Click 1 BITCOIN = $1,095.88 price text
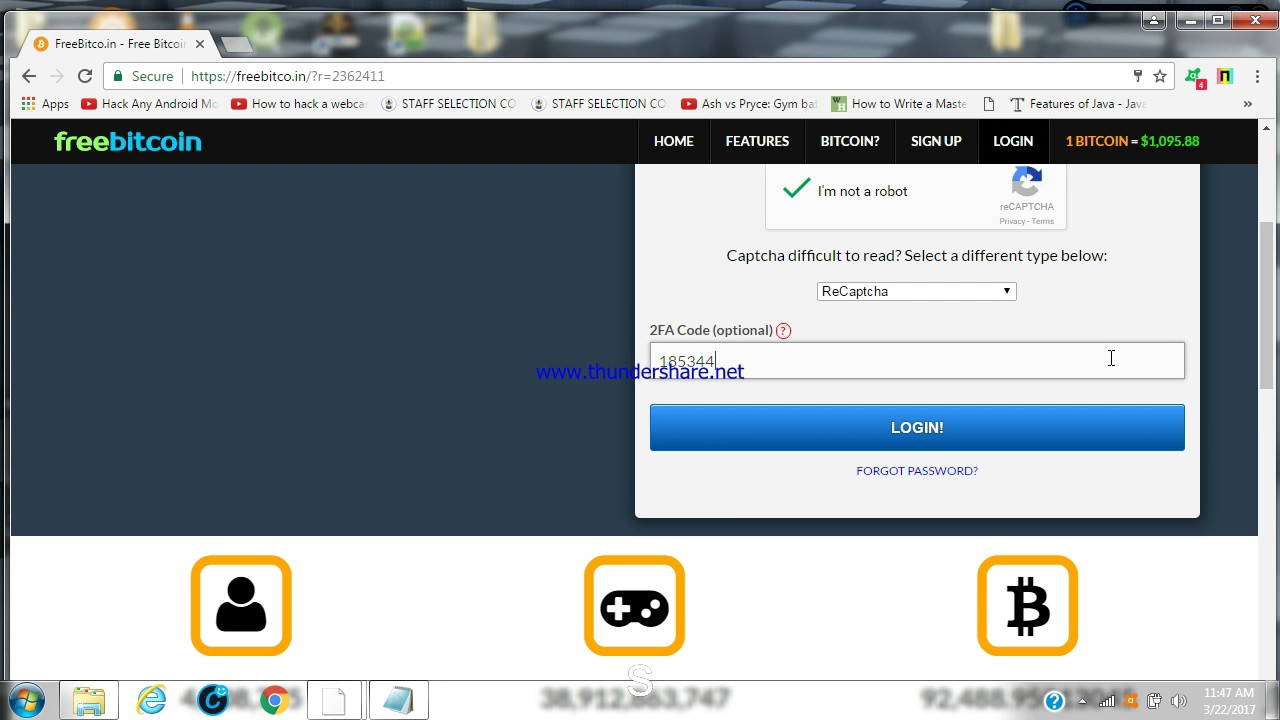This screenshot has width=1280, height=720. coord(1132,141)
